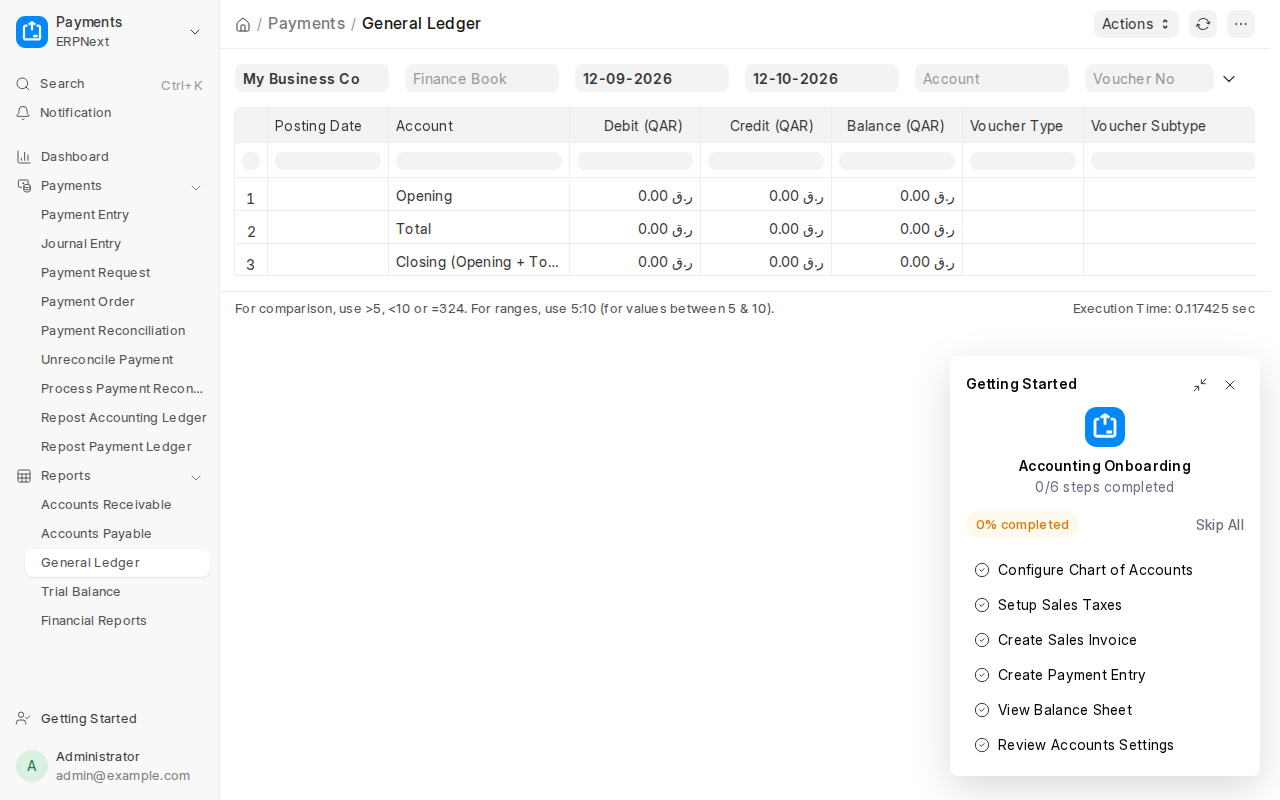Open Accounts Payable report
Viewport: 1280px width, 800px height.
[117, 534]
